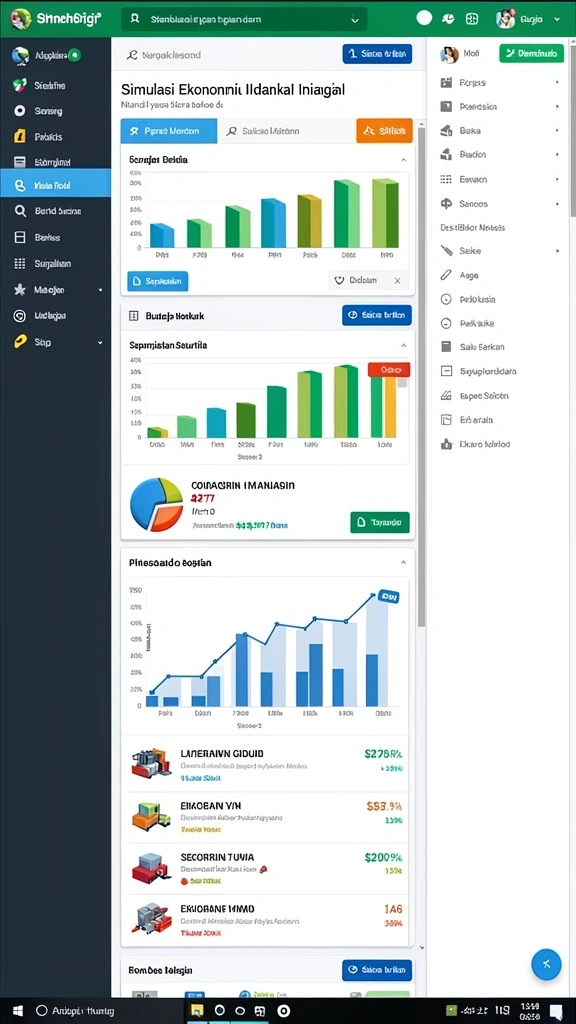Collapse the first bar chart panel chevron
576x1024 pixels.
click(x=404, y=159)
